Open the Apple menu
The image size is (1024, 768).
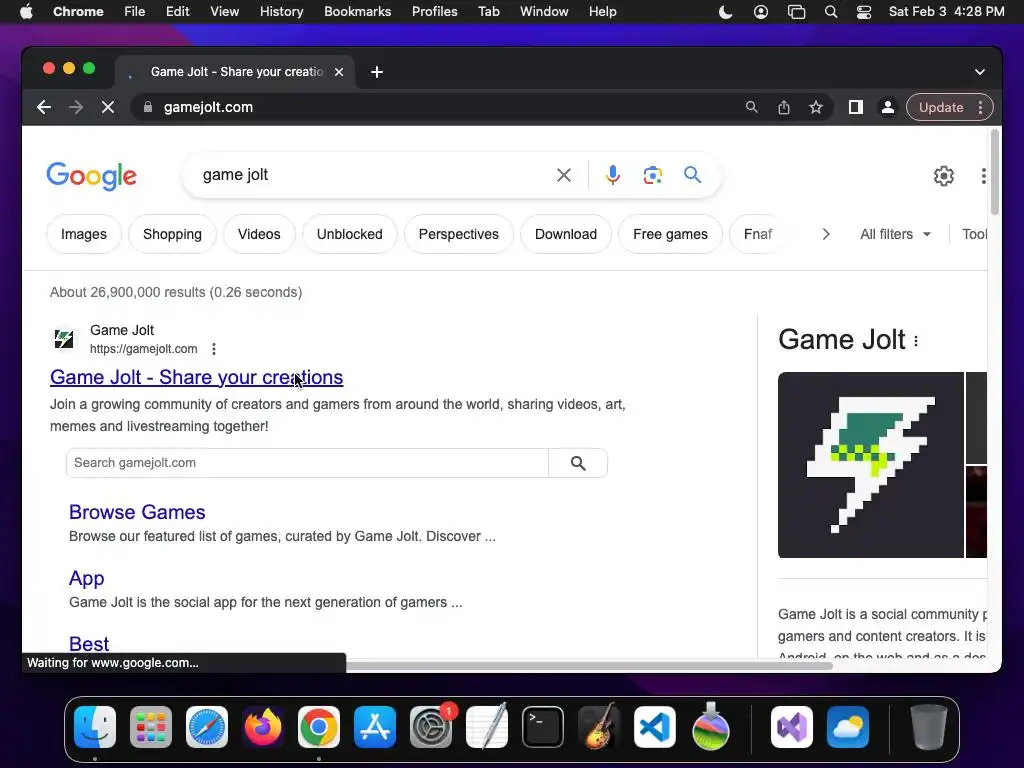(x=26, y=12)
